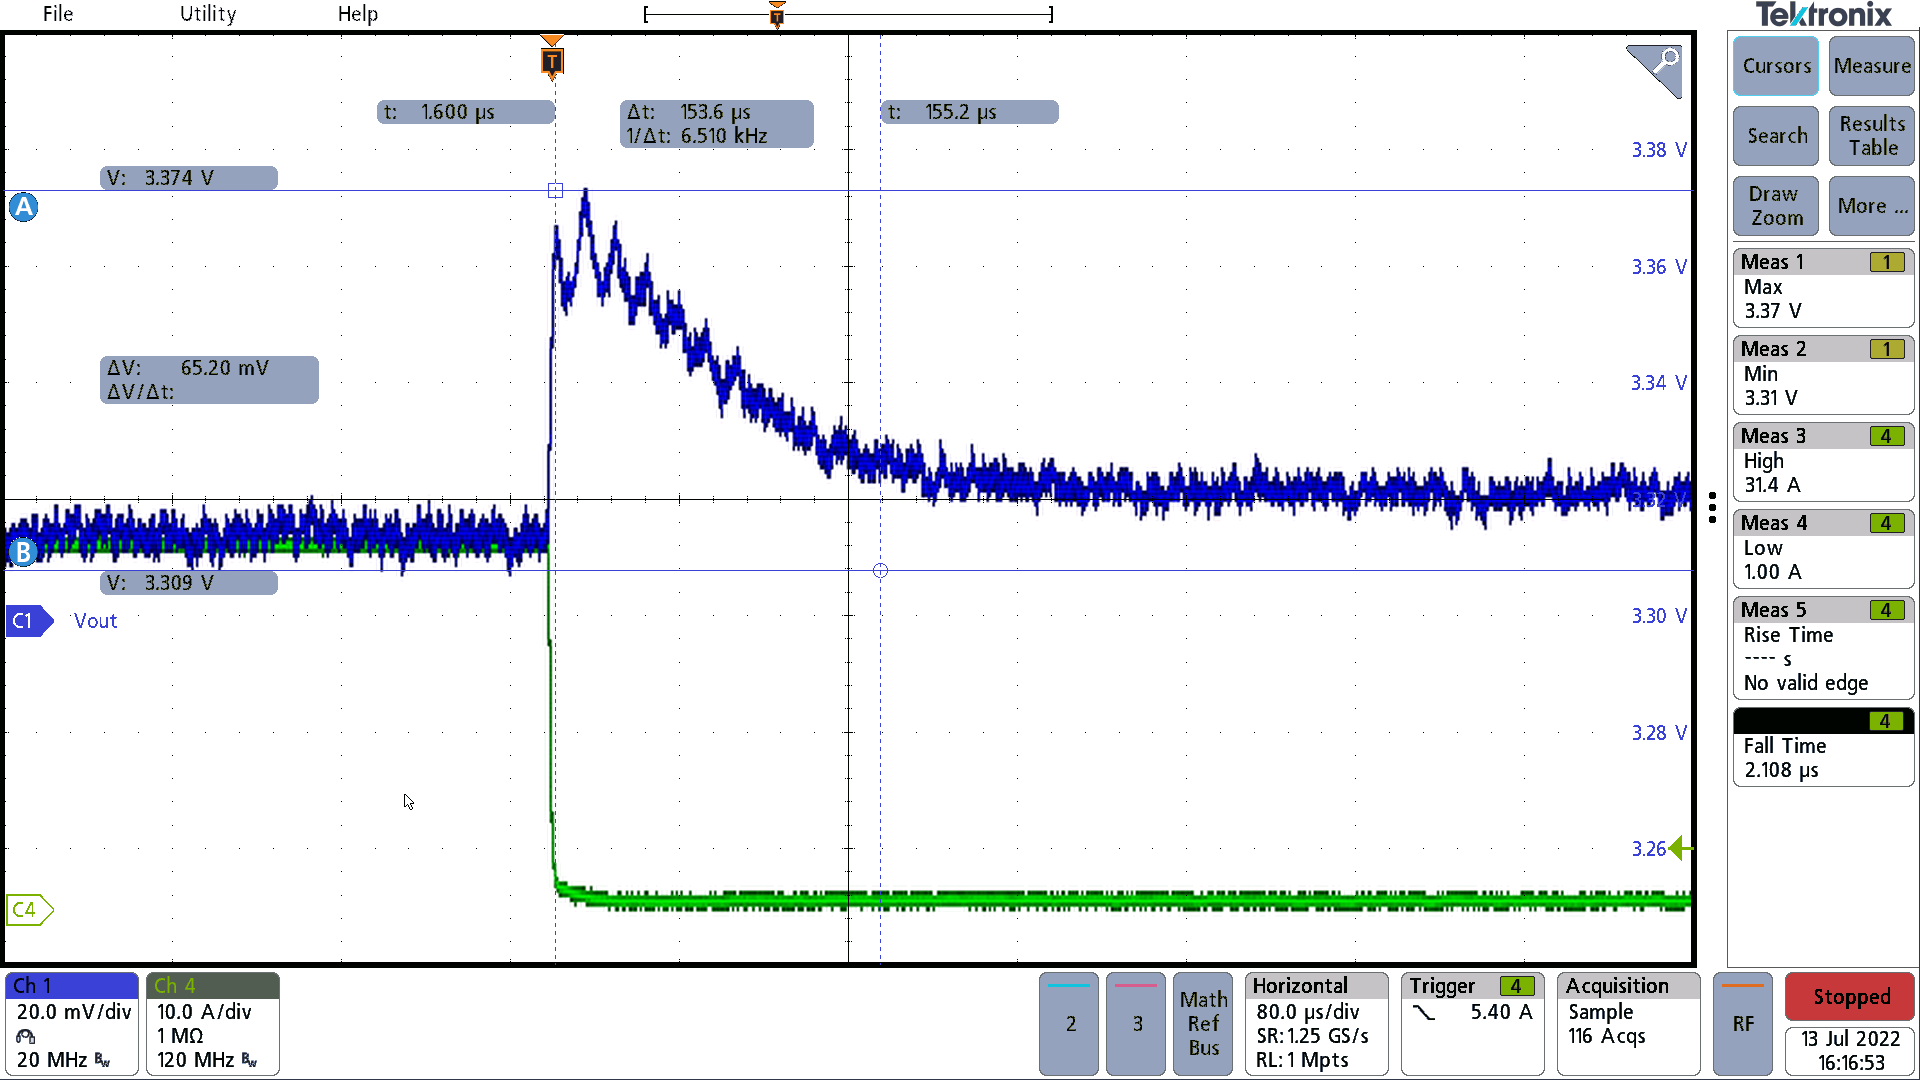
Task: Click the Cursors button
Action: 1776,66
